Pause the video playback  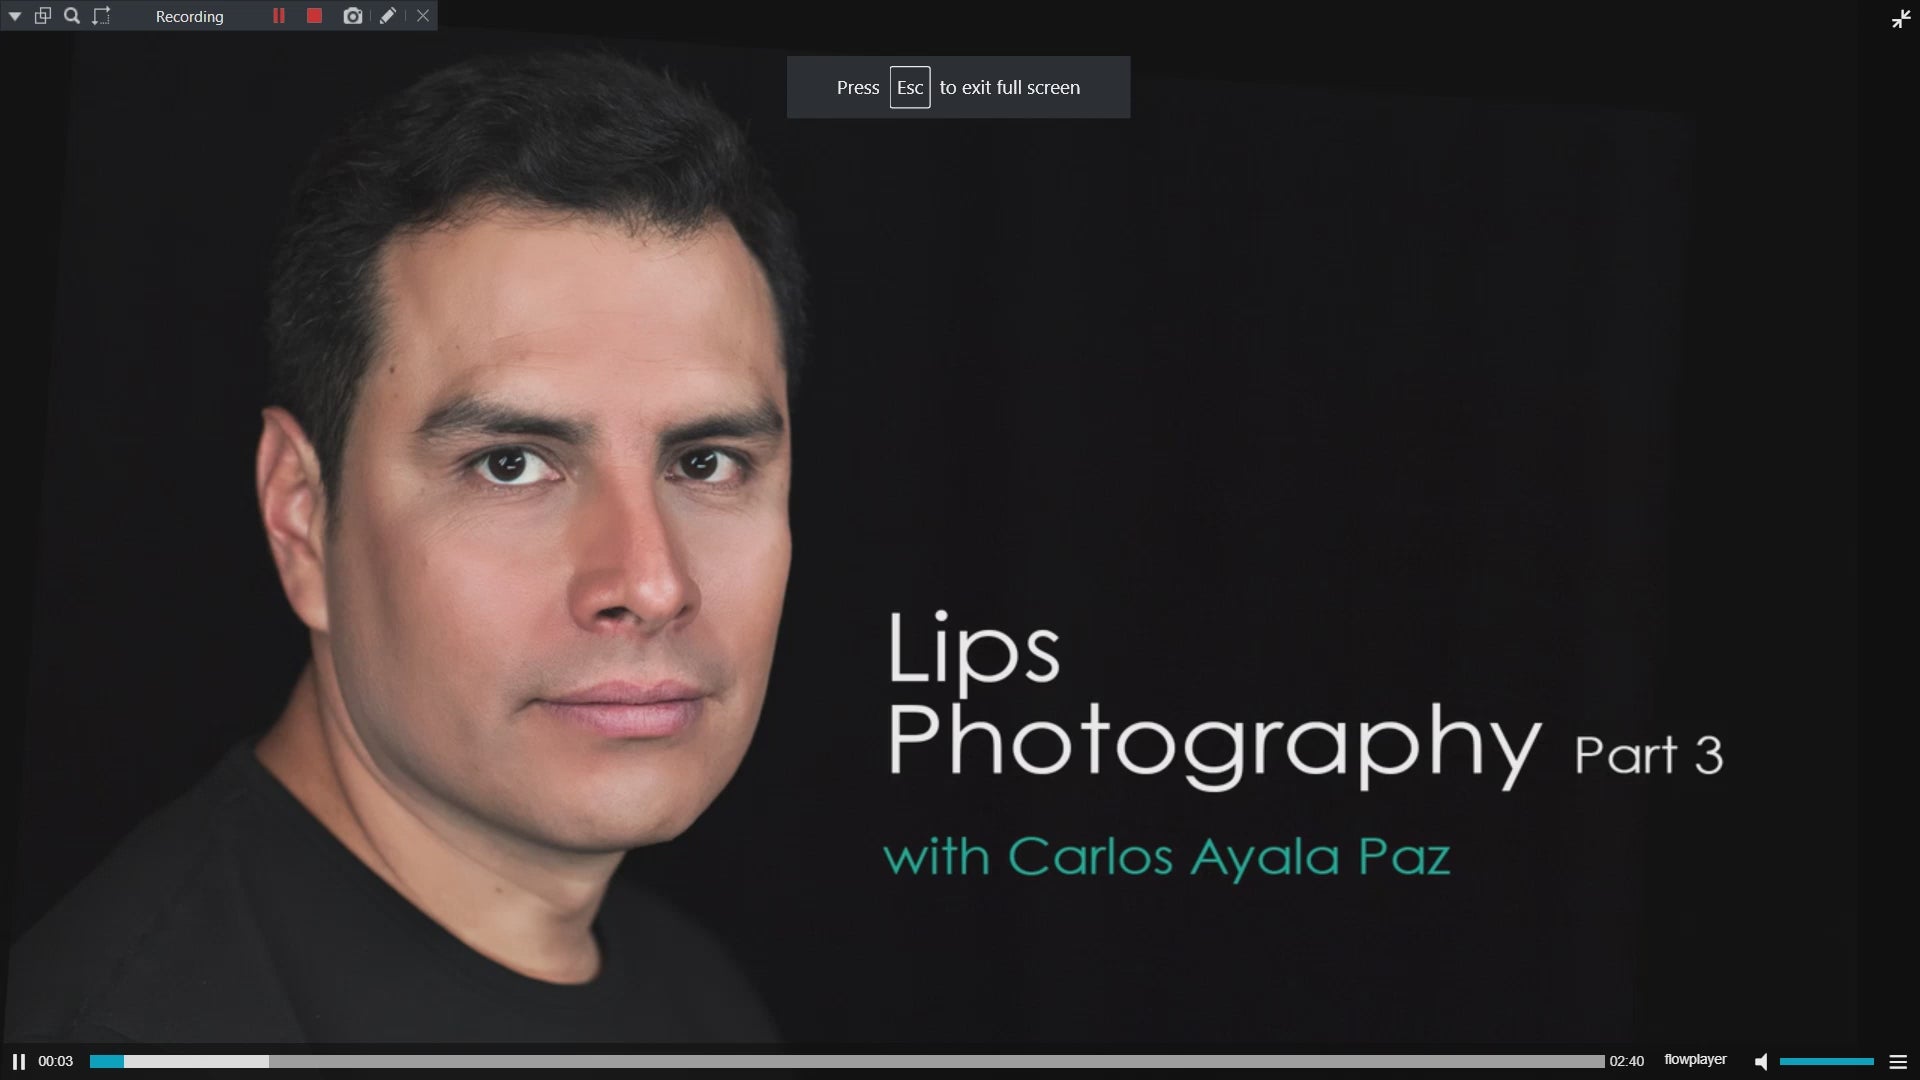18,1061
